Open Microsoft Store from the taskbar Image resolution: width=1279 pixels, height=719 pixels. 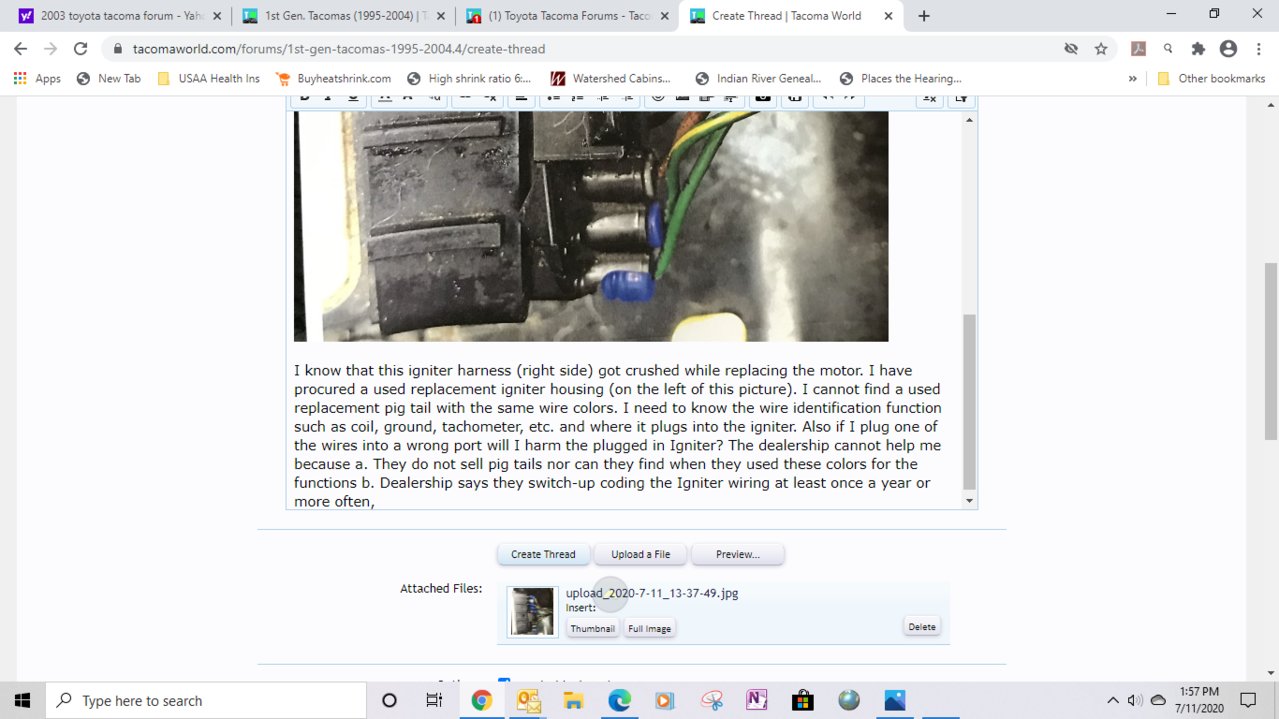(x=803, y=700)
